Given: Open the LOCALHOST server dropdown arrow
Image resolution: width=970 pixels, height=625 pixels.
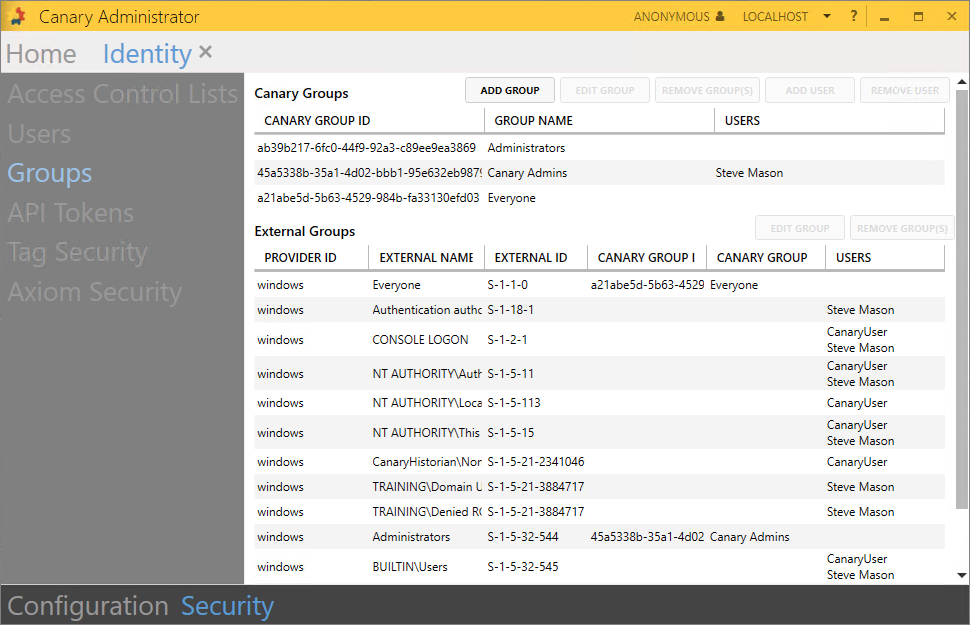Looking at the screenshot, I should [826, 16].
